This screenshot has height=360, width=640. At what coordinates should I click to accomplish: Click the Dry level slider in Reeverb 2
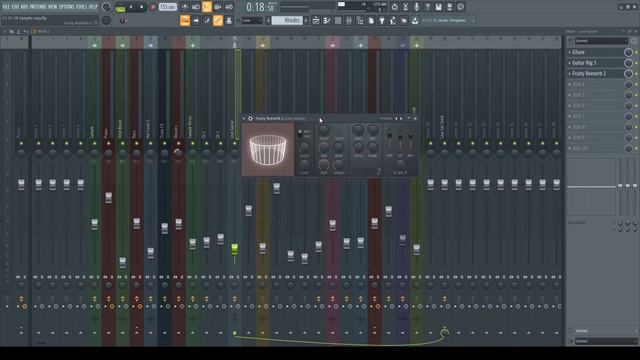[390, 135]
